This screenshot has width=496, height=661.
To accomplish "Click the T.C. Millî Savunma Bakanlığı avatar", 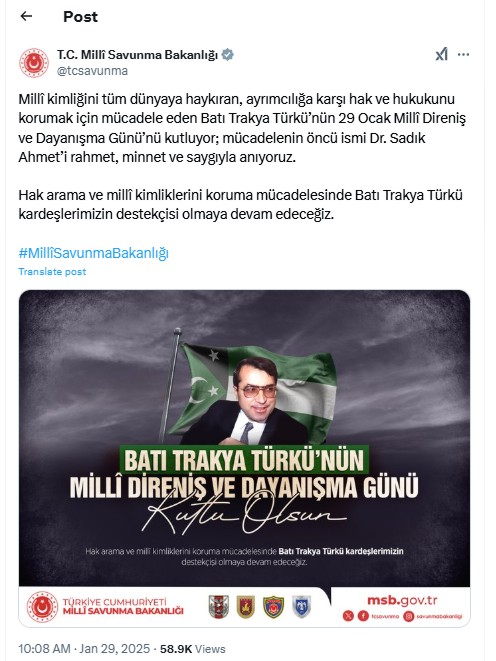I will click(x=34, y=62).
